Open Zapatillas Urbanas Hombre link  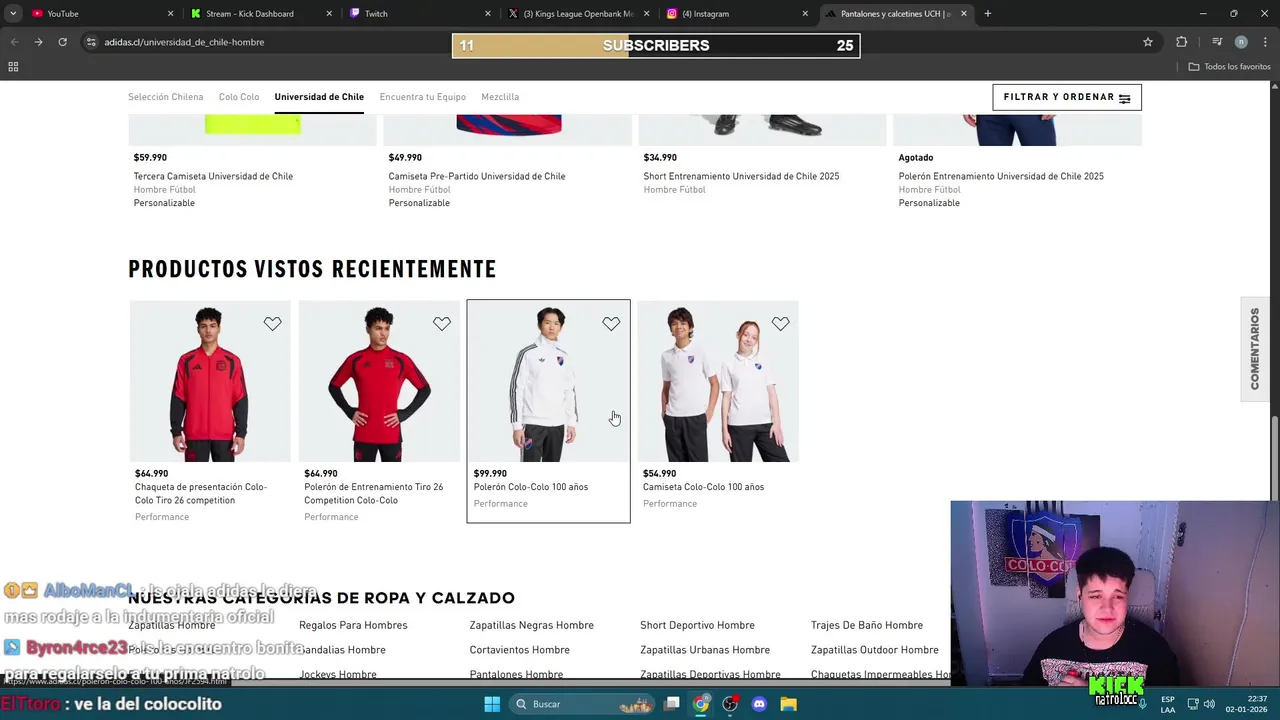tap(705, 650)
